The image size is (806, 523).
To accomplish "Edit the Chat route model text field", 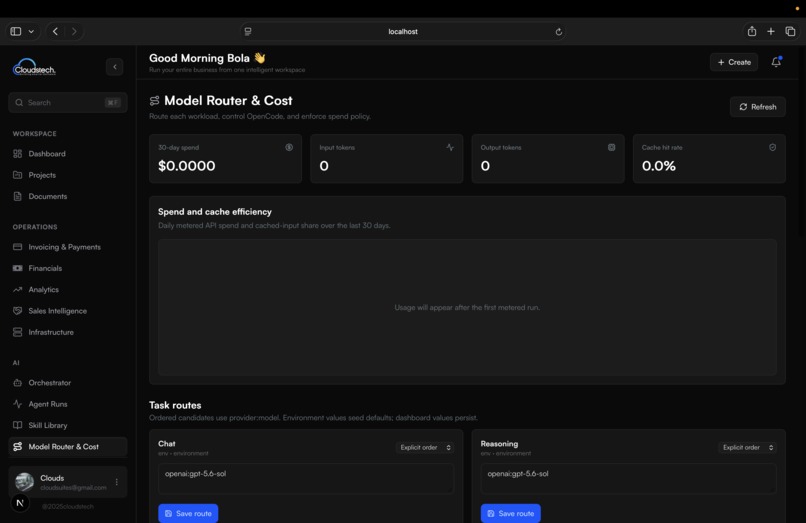I will pos(306,478).
